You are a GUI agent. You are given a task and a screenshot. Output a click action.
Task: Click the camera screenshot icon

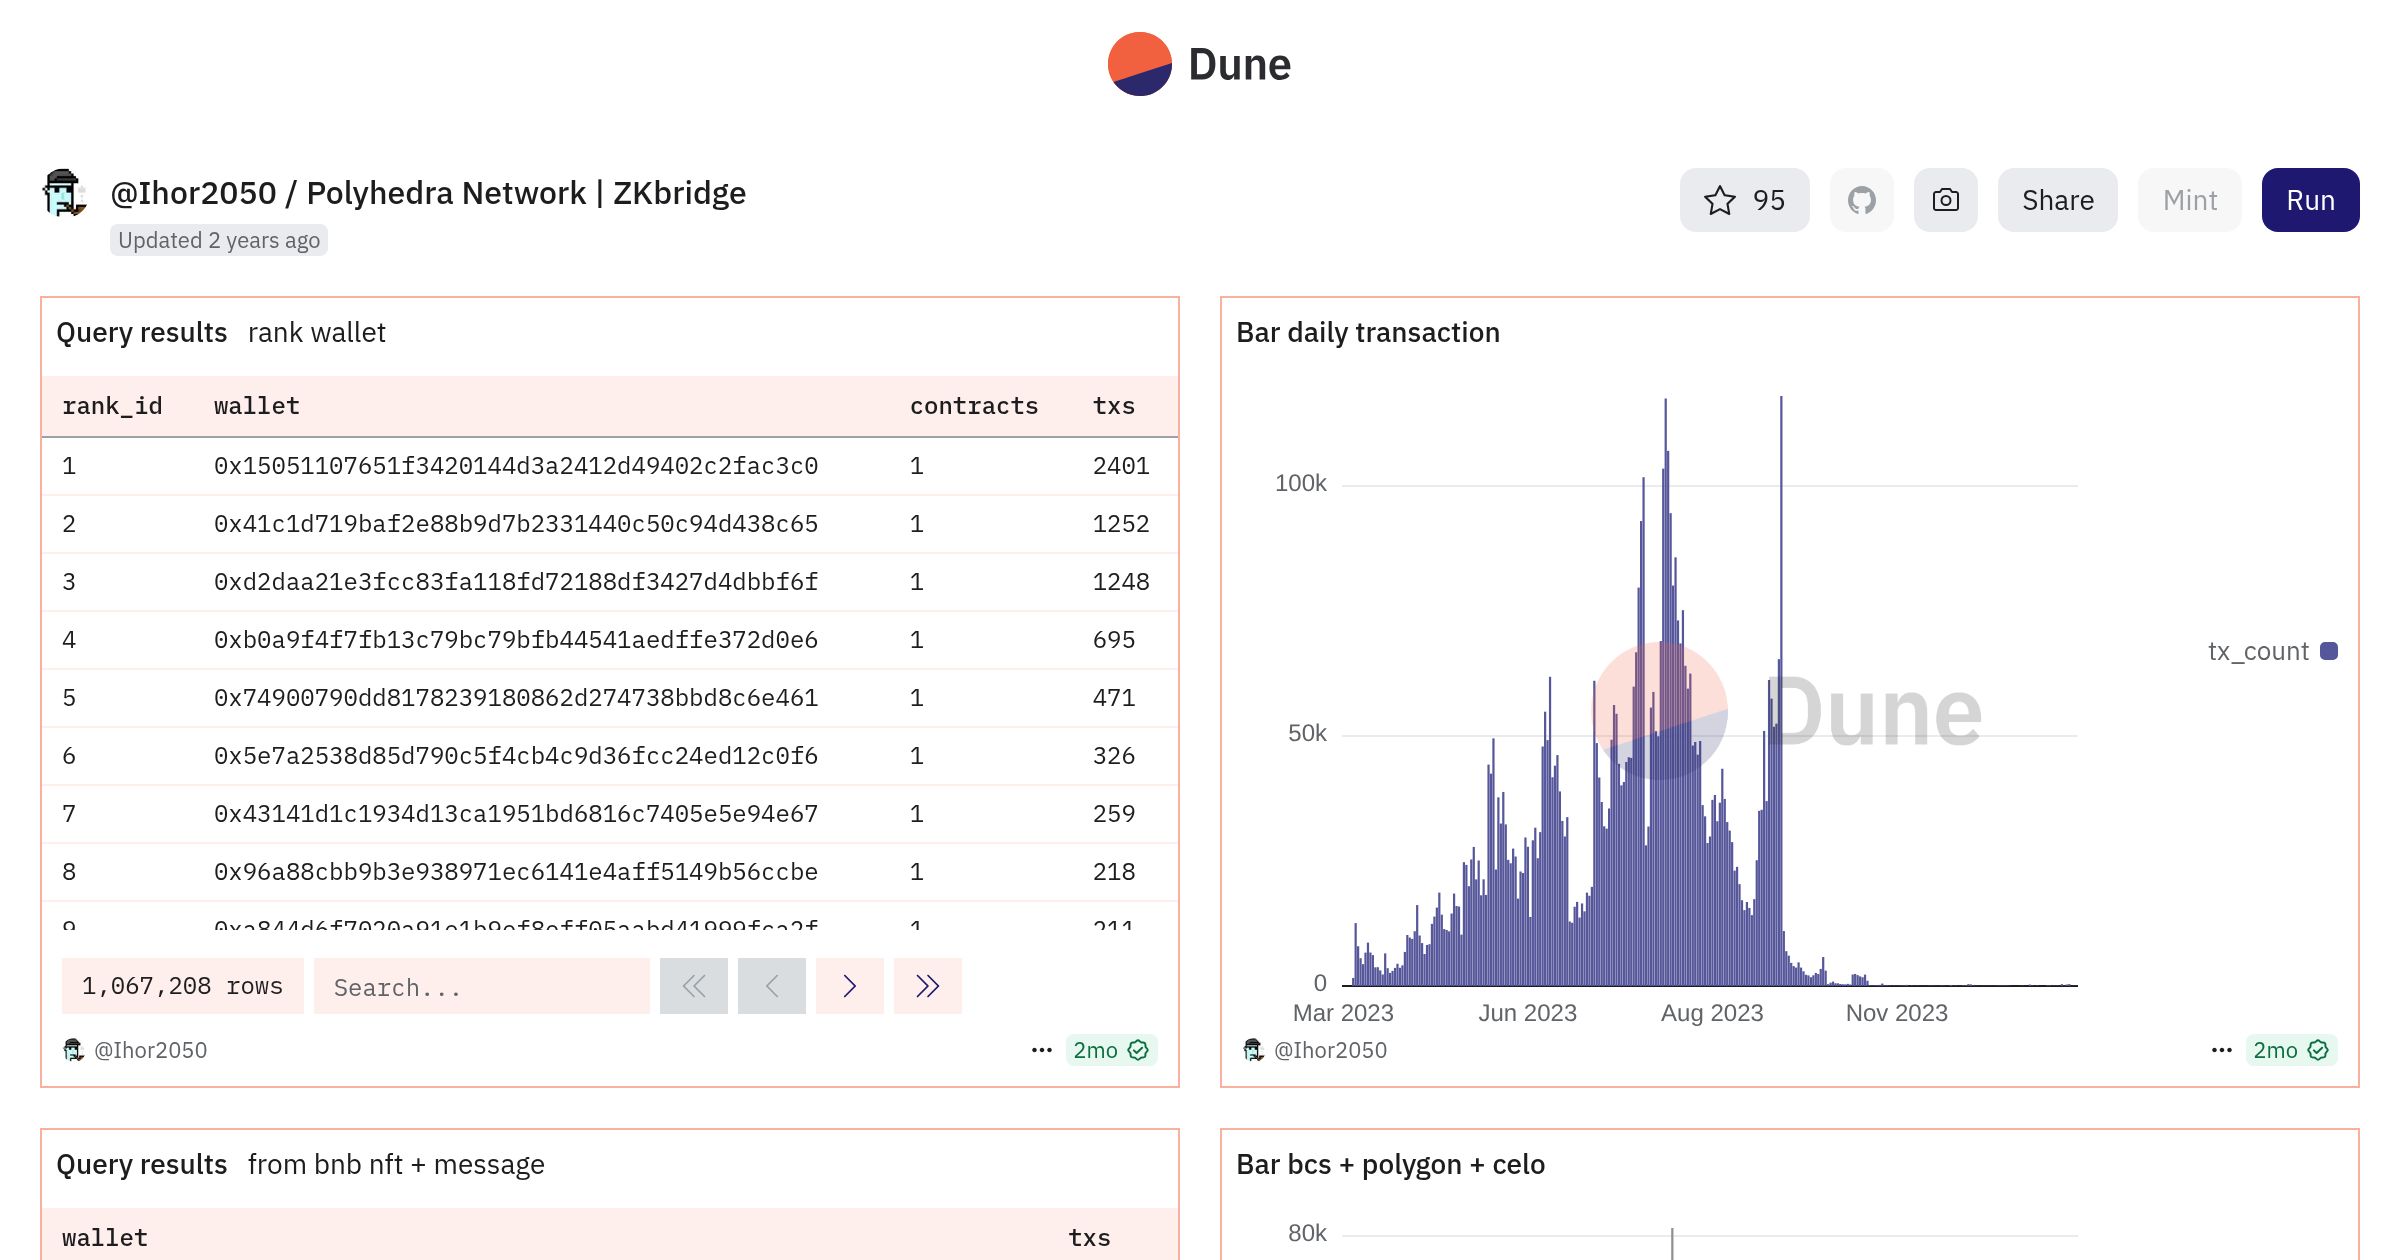coord(1945,200)
